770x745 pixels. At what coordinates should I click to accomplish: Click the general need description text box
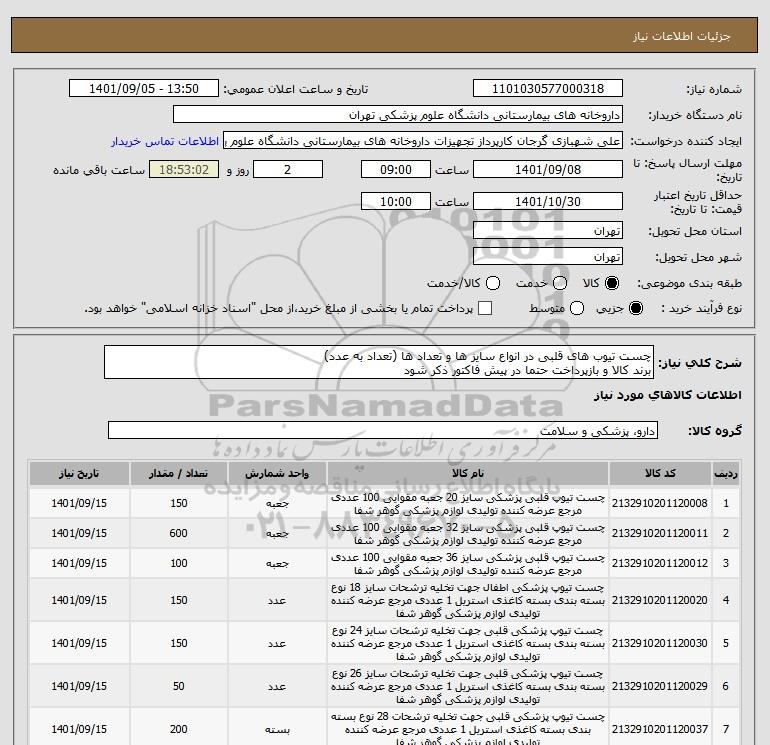click(379, 362)
